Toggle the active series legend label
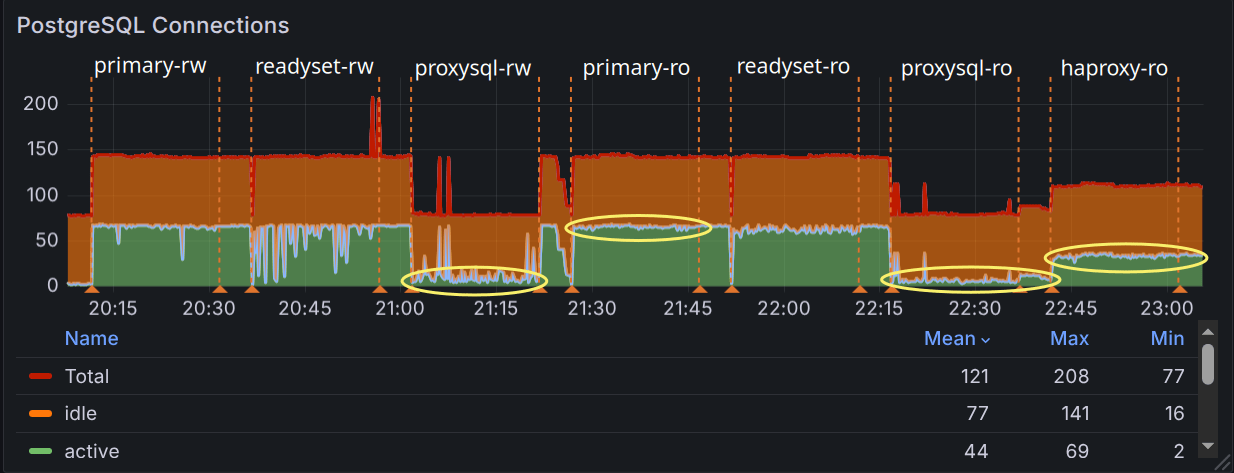The image size is (1234, 473). [x=92, y=451]
